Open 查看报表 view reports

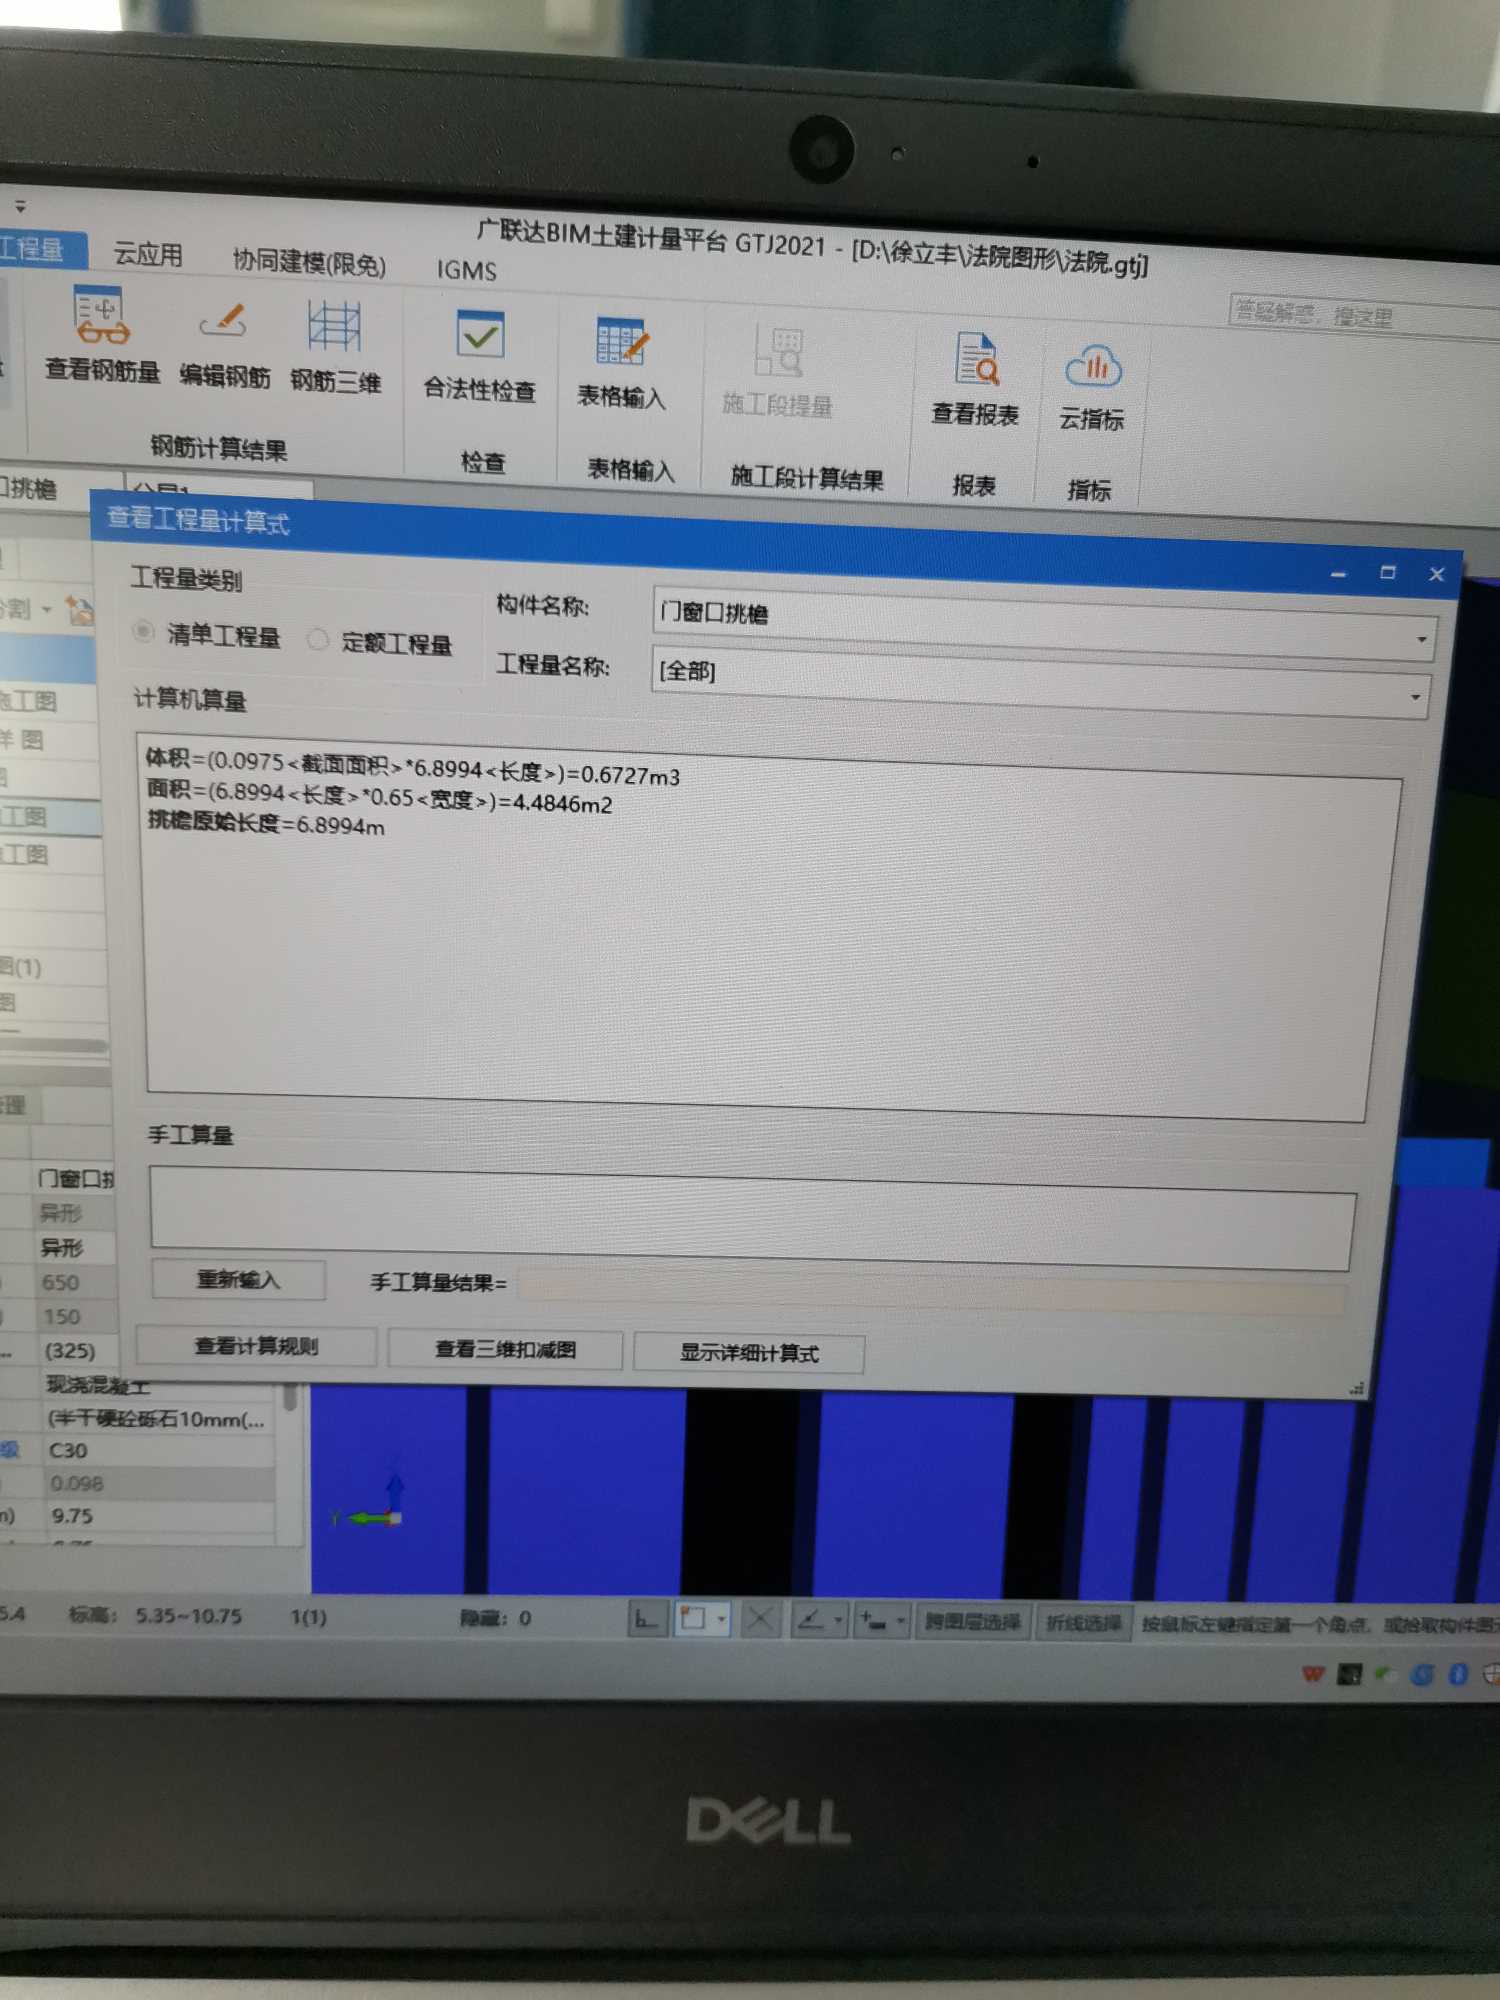tap(975, 379)
